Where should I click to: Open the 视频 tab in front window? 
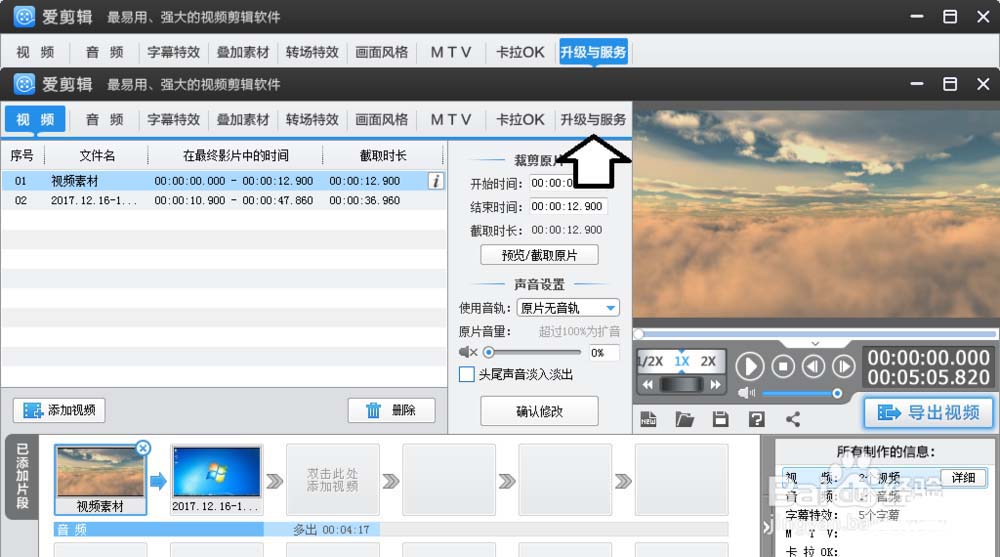coord(35,119)
